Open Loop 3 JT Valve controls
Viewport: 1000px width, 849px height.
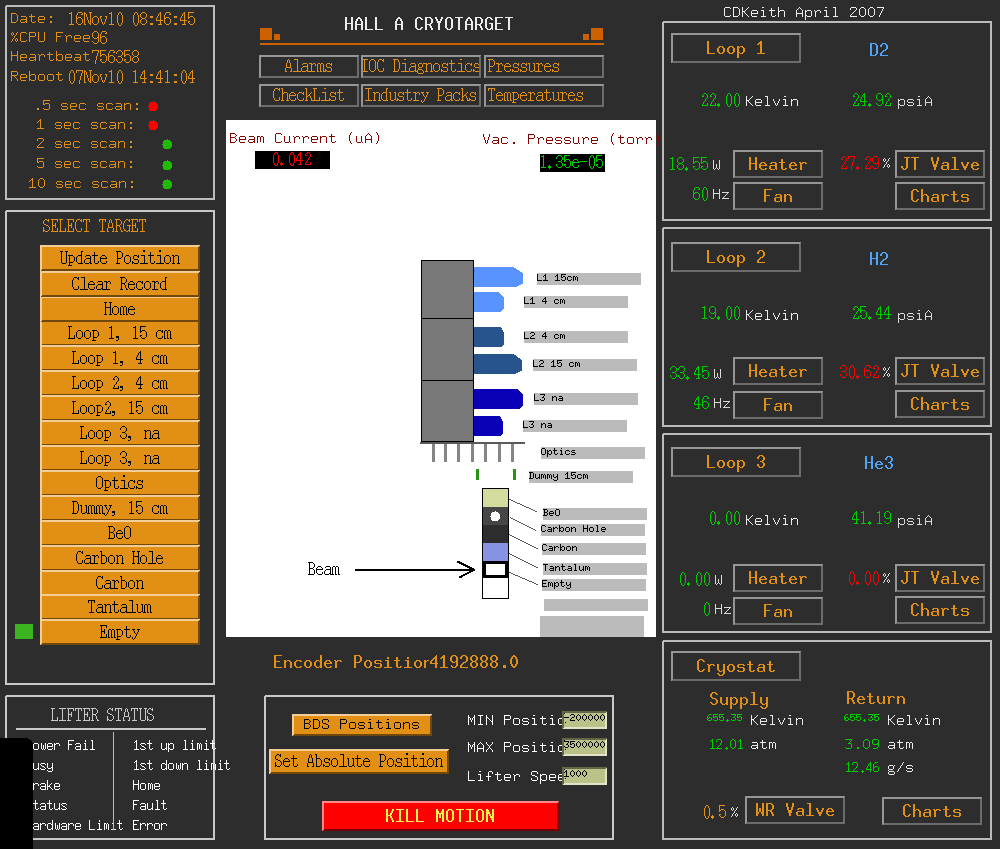pos(939,579)
